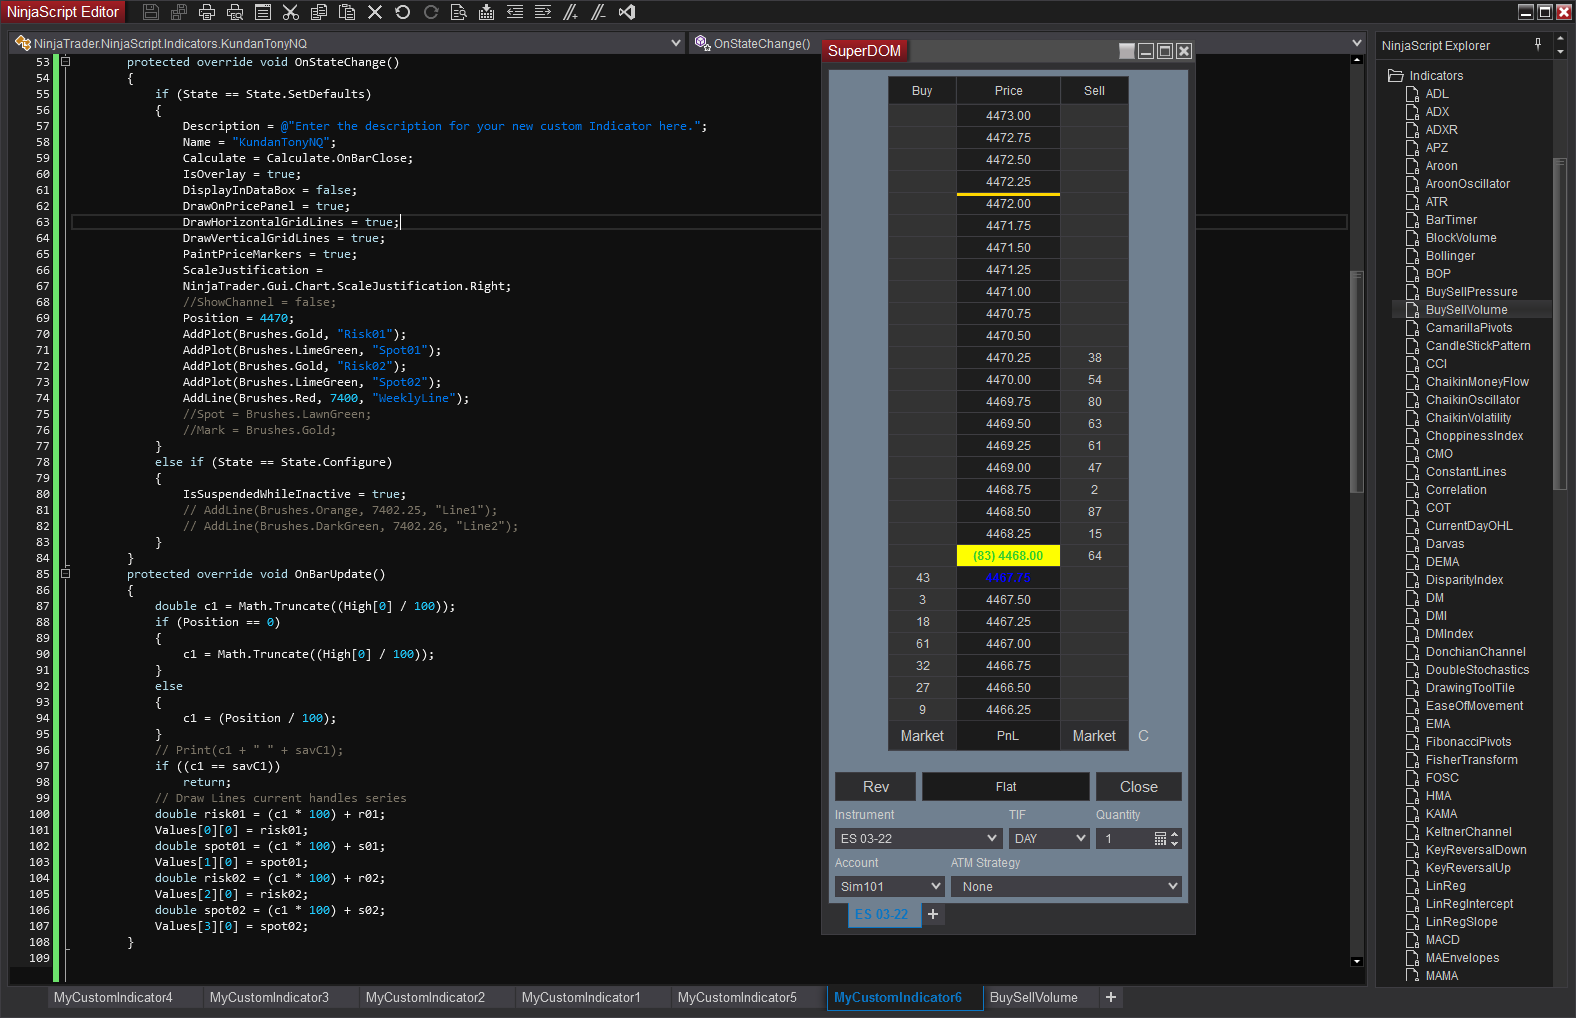Click the code editor vertical scrollbar thumb
Viewport: 1576px width, 1018px height.
click(1357, 380)
